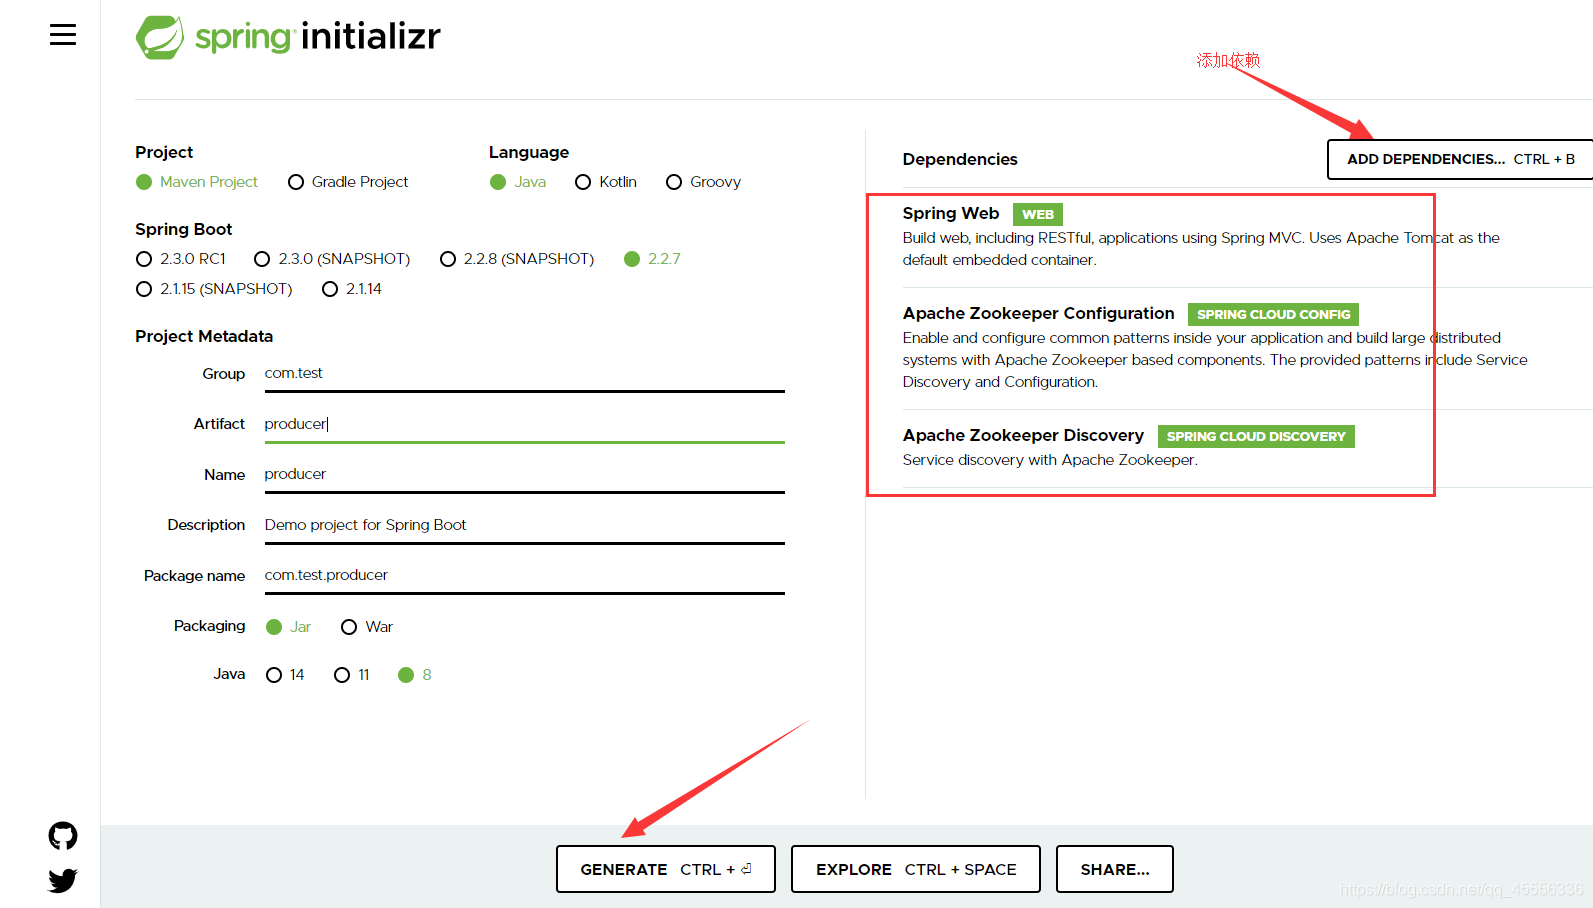Click 'Service discovery with Apache Zookeeper.' text

[1050, 460]
